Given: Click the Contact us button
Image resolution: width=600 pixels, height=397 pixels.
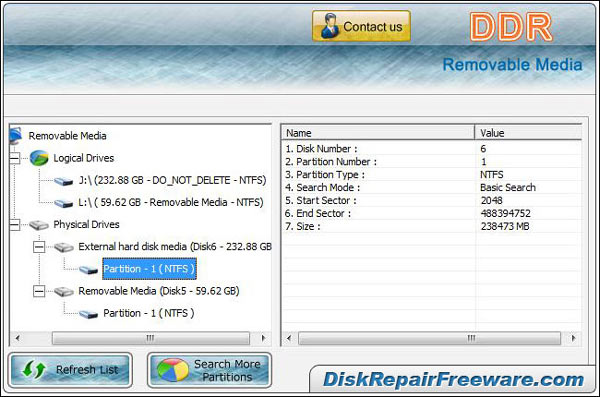Looking at the screenshot, I should [361, 26].
